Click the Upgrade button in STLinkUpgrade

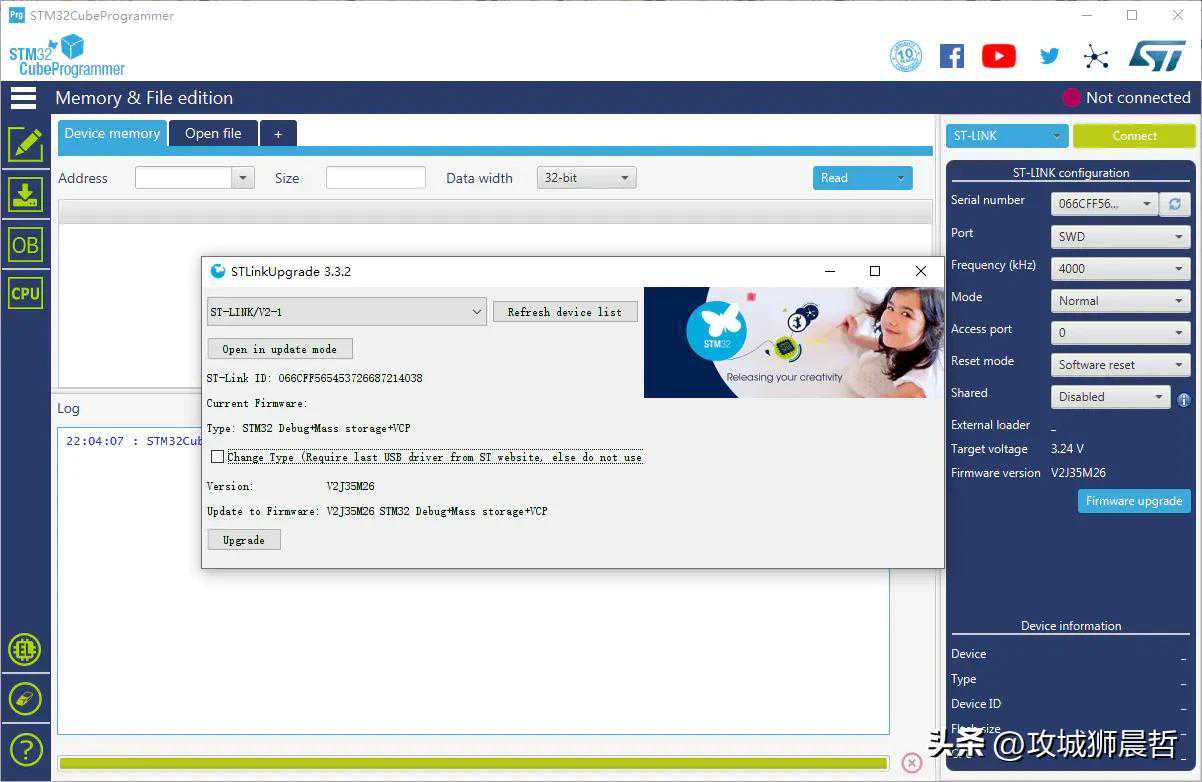(244, 540)
